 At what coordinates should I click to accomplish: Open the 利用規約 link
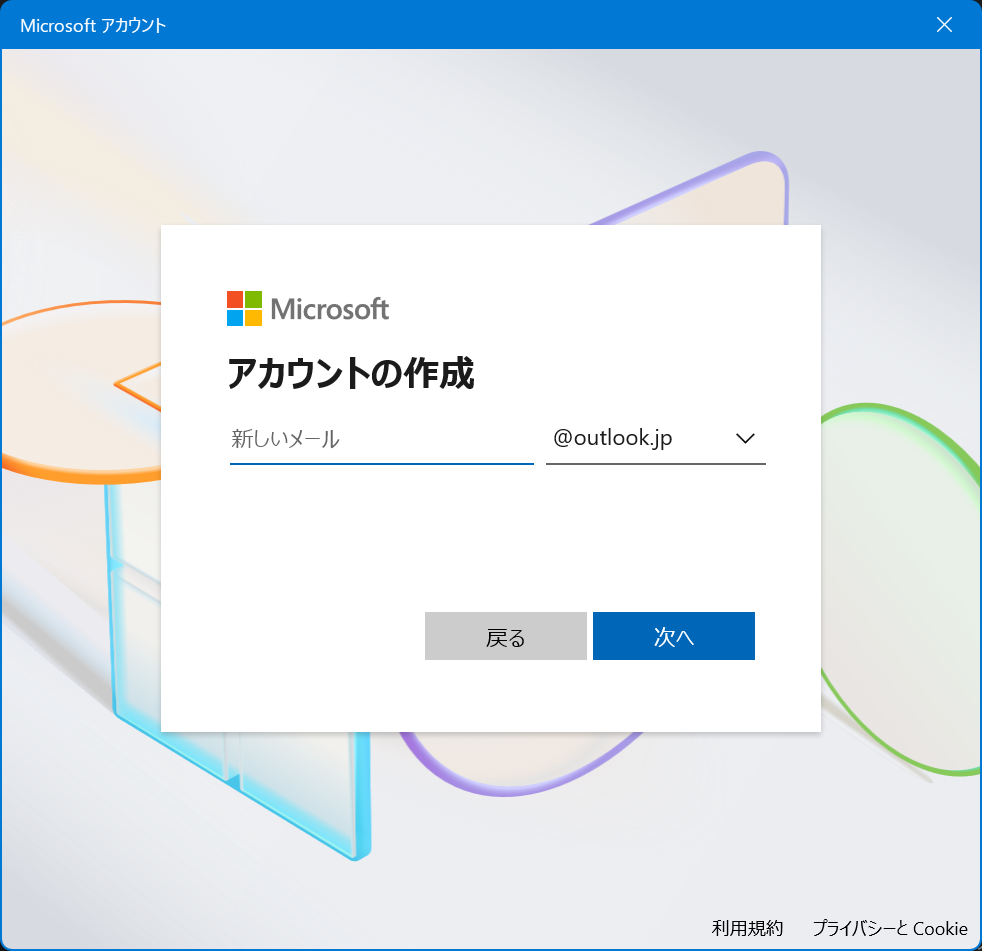pyautogui.click(x=747, y=928)
